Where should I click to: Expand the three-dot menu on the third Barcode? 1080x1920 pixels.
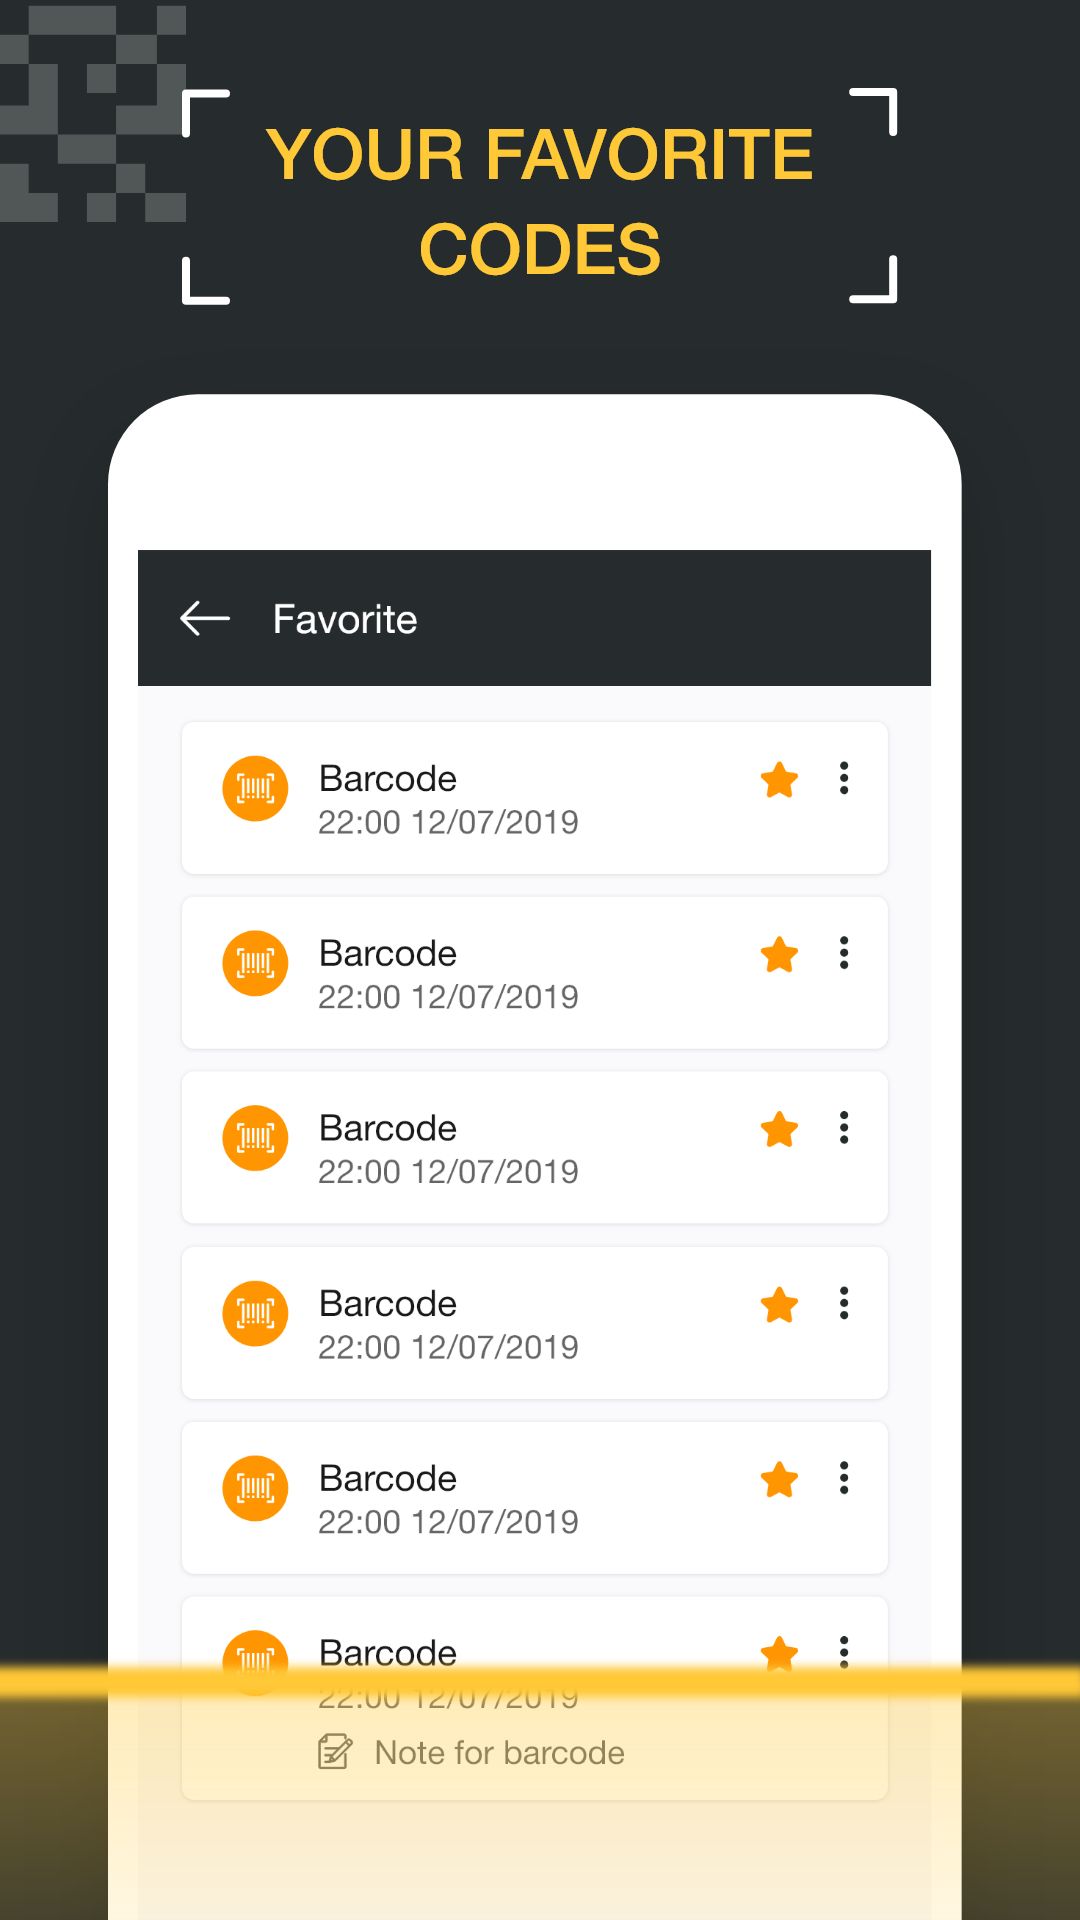(844, 1128)
